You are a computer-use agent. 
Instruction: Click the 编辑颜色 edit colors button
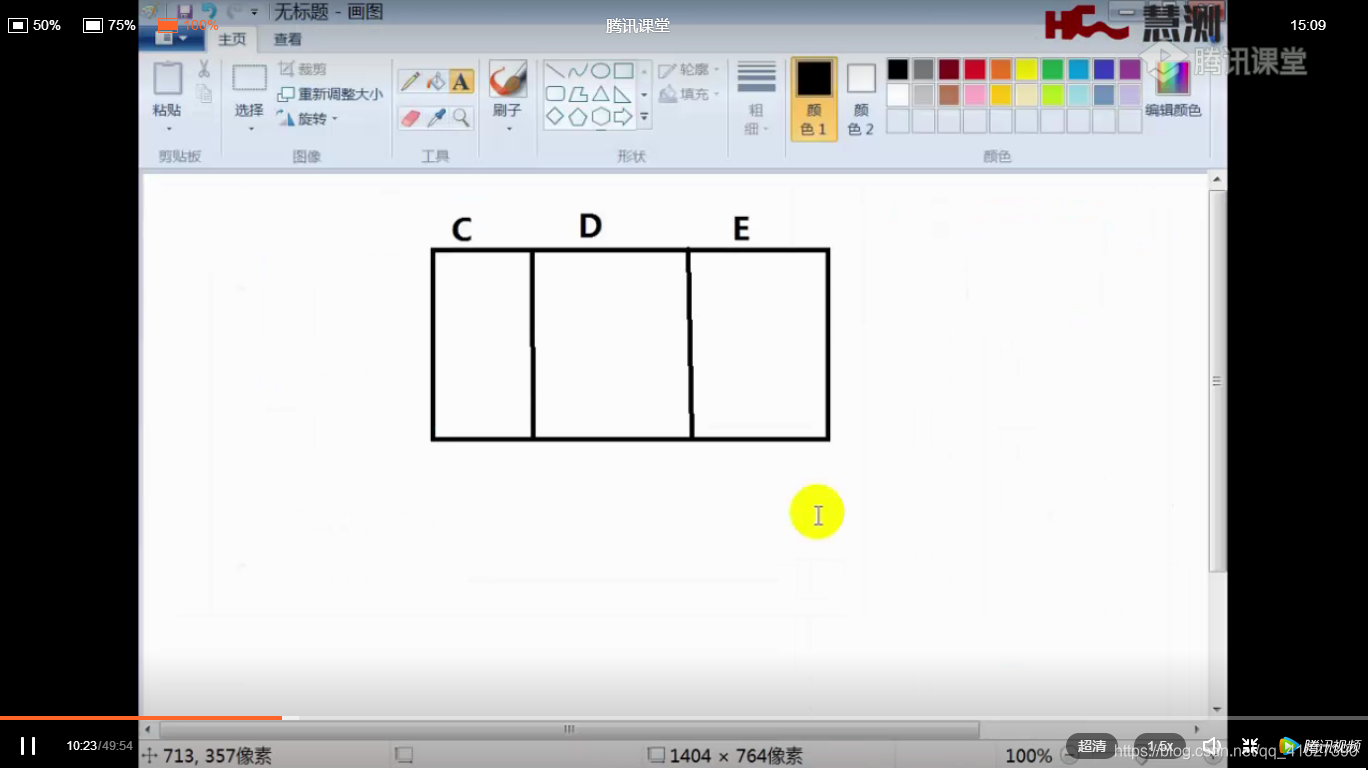click(1173, 87)
